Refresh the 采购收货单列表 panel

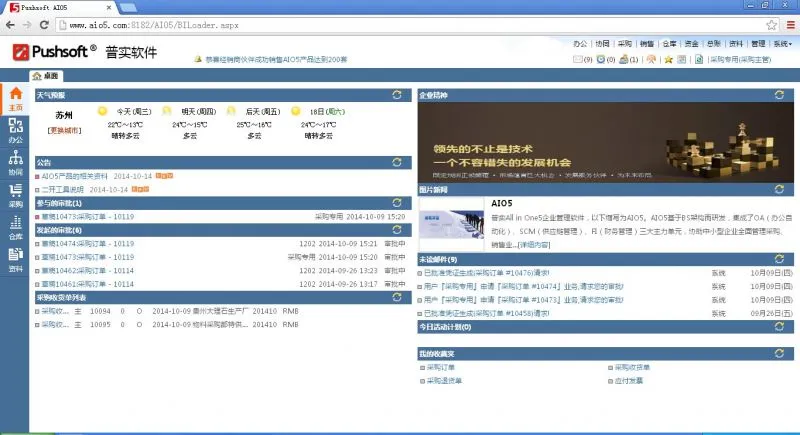396,297
